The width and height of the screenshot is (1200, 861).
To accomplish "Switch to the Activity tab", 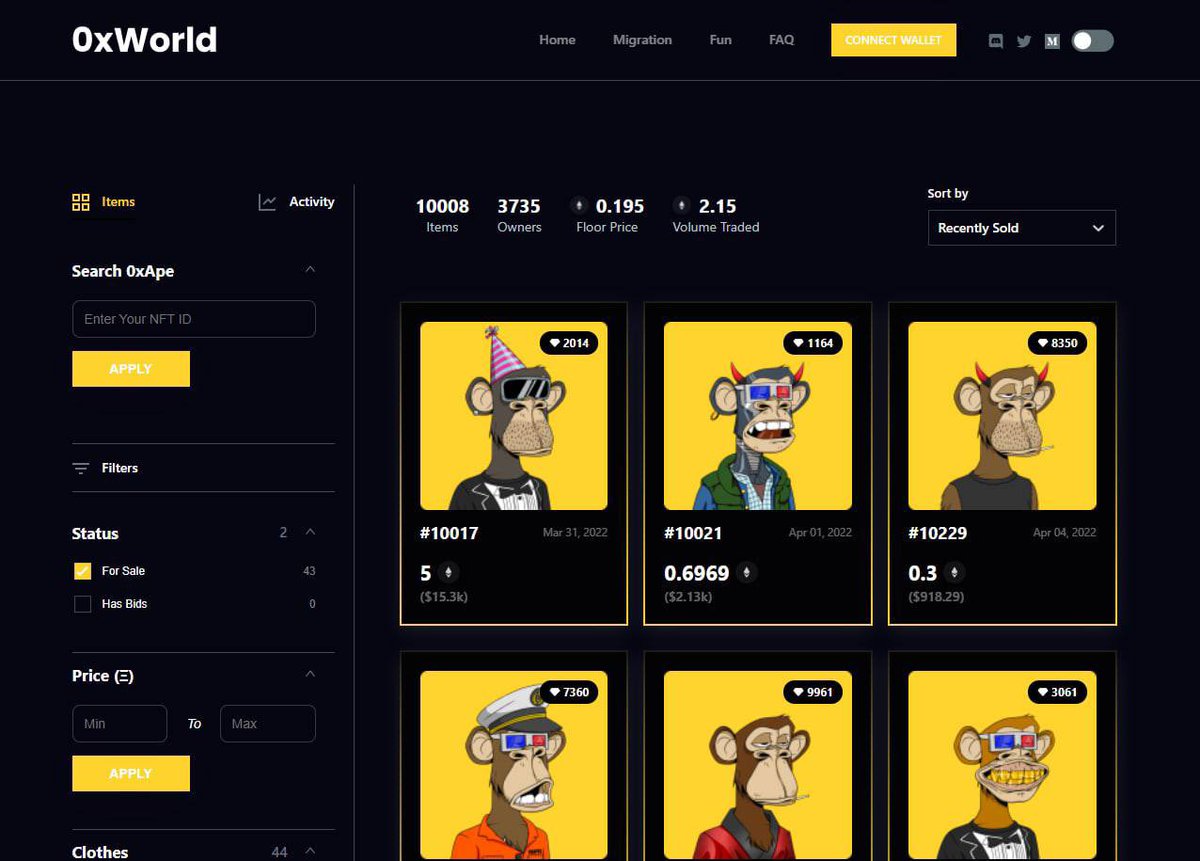I will (296, 202).
